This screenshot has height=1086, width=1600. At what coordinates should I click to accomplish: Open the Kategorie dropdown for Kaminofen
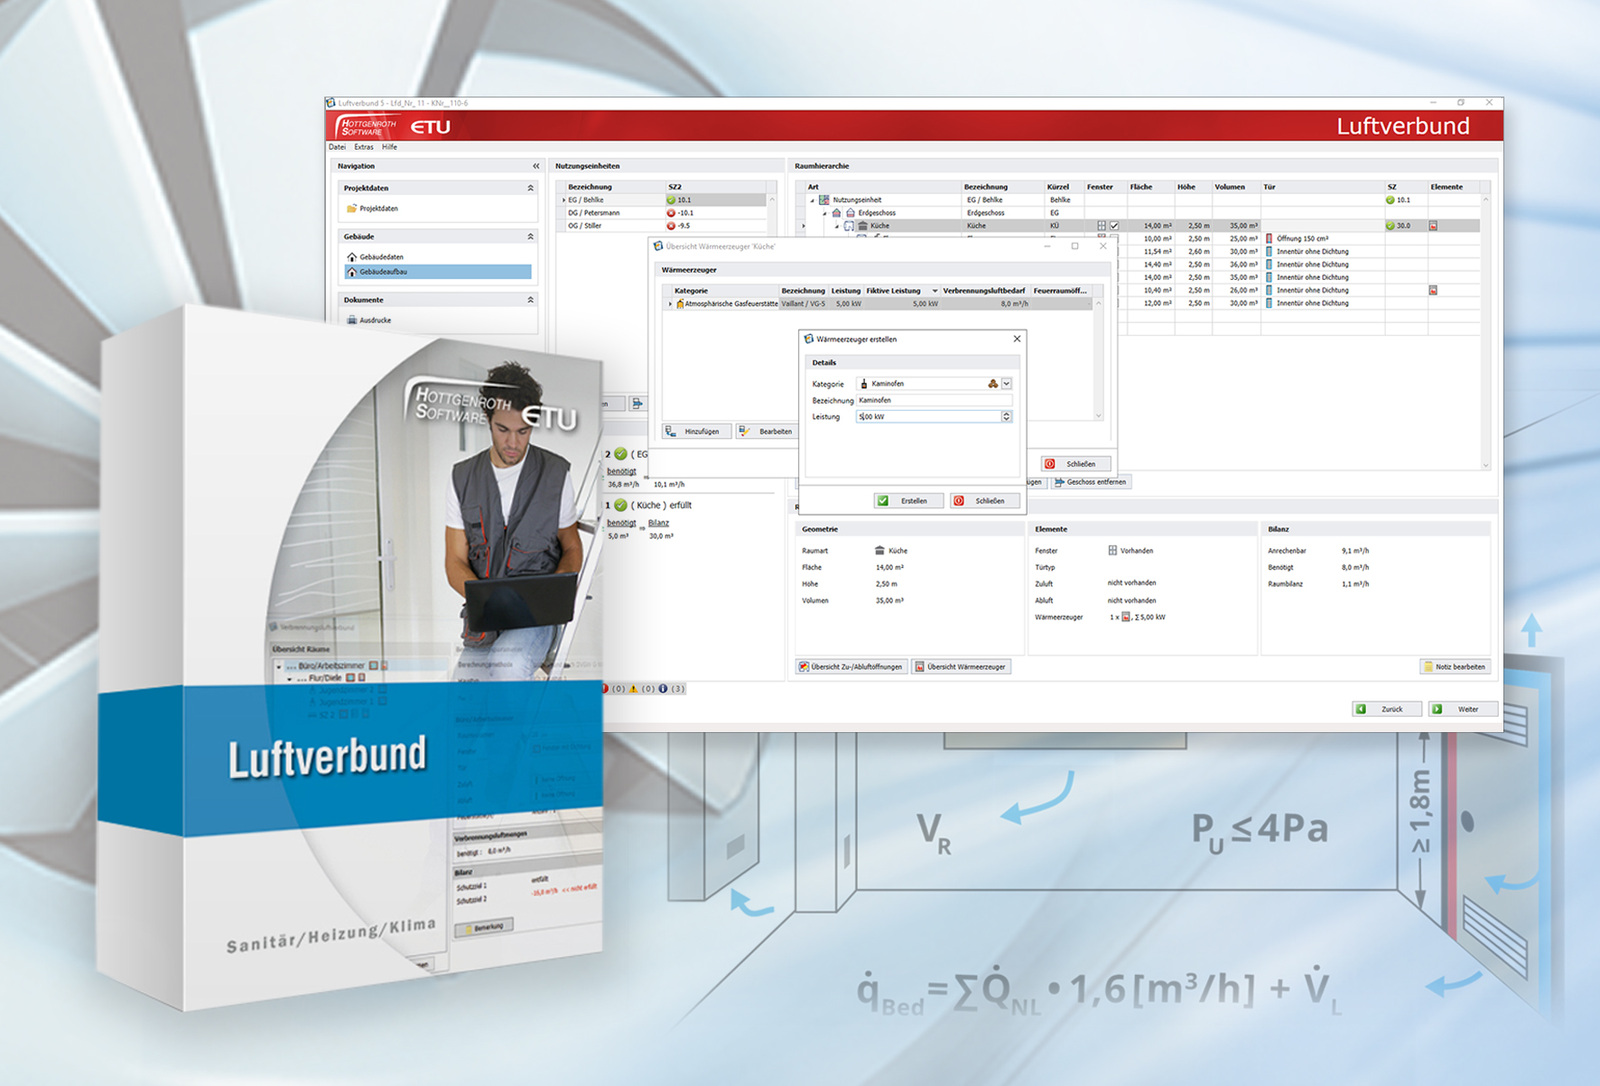[1006, 384]
